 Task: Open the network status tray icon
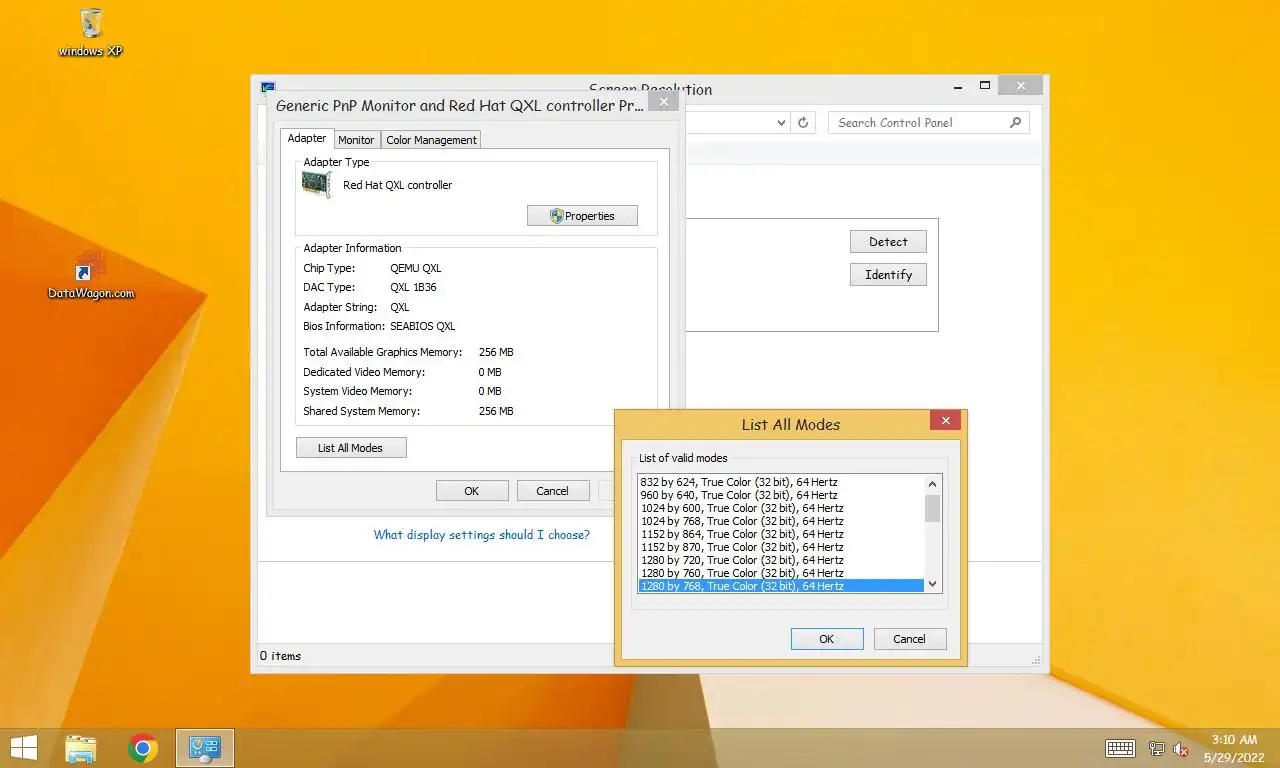click(1157, 748)
